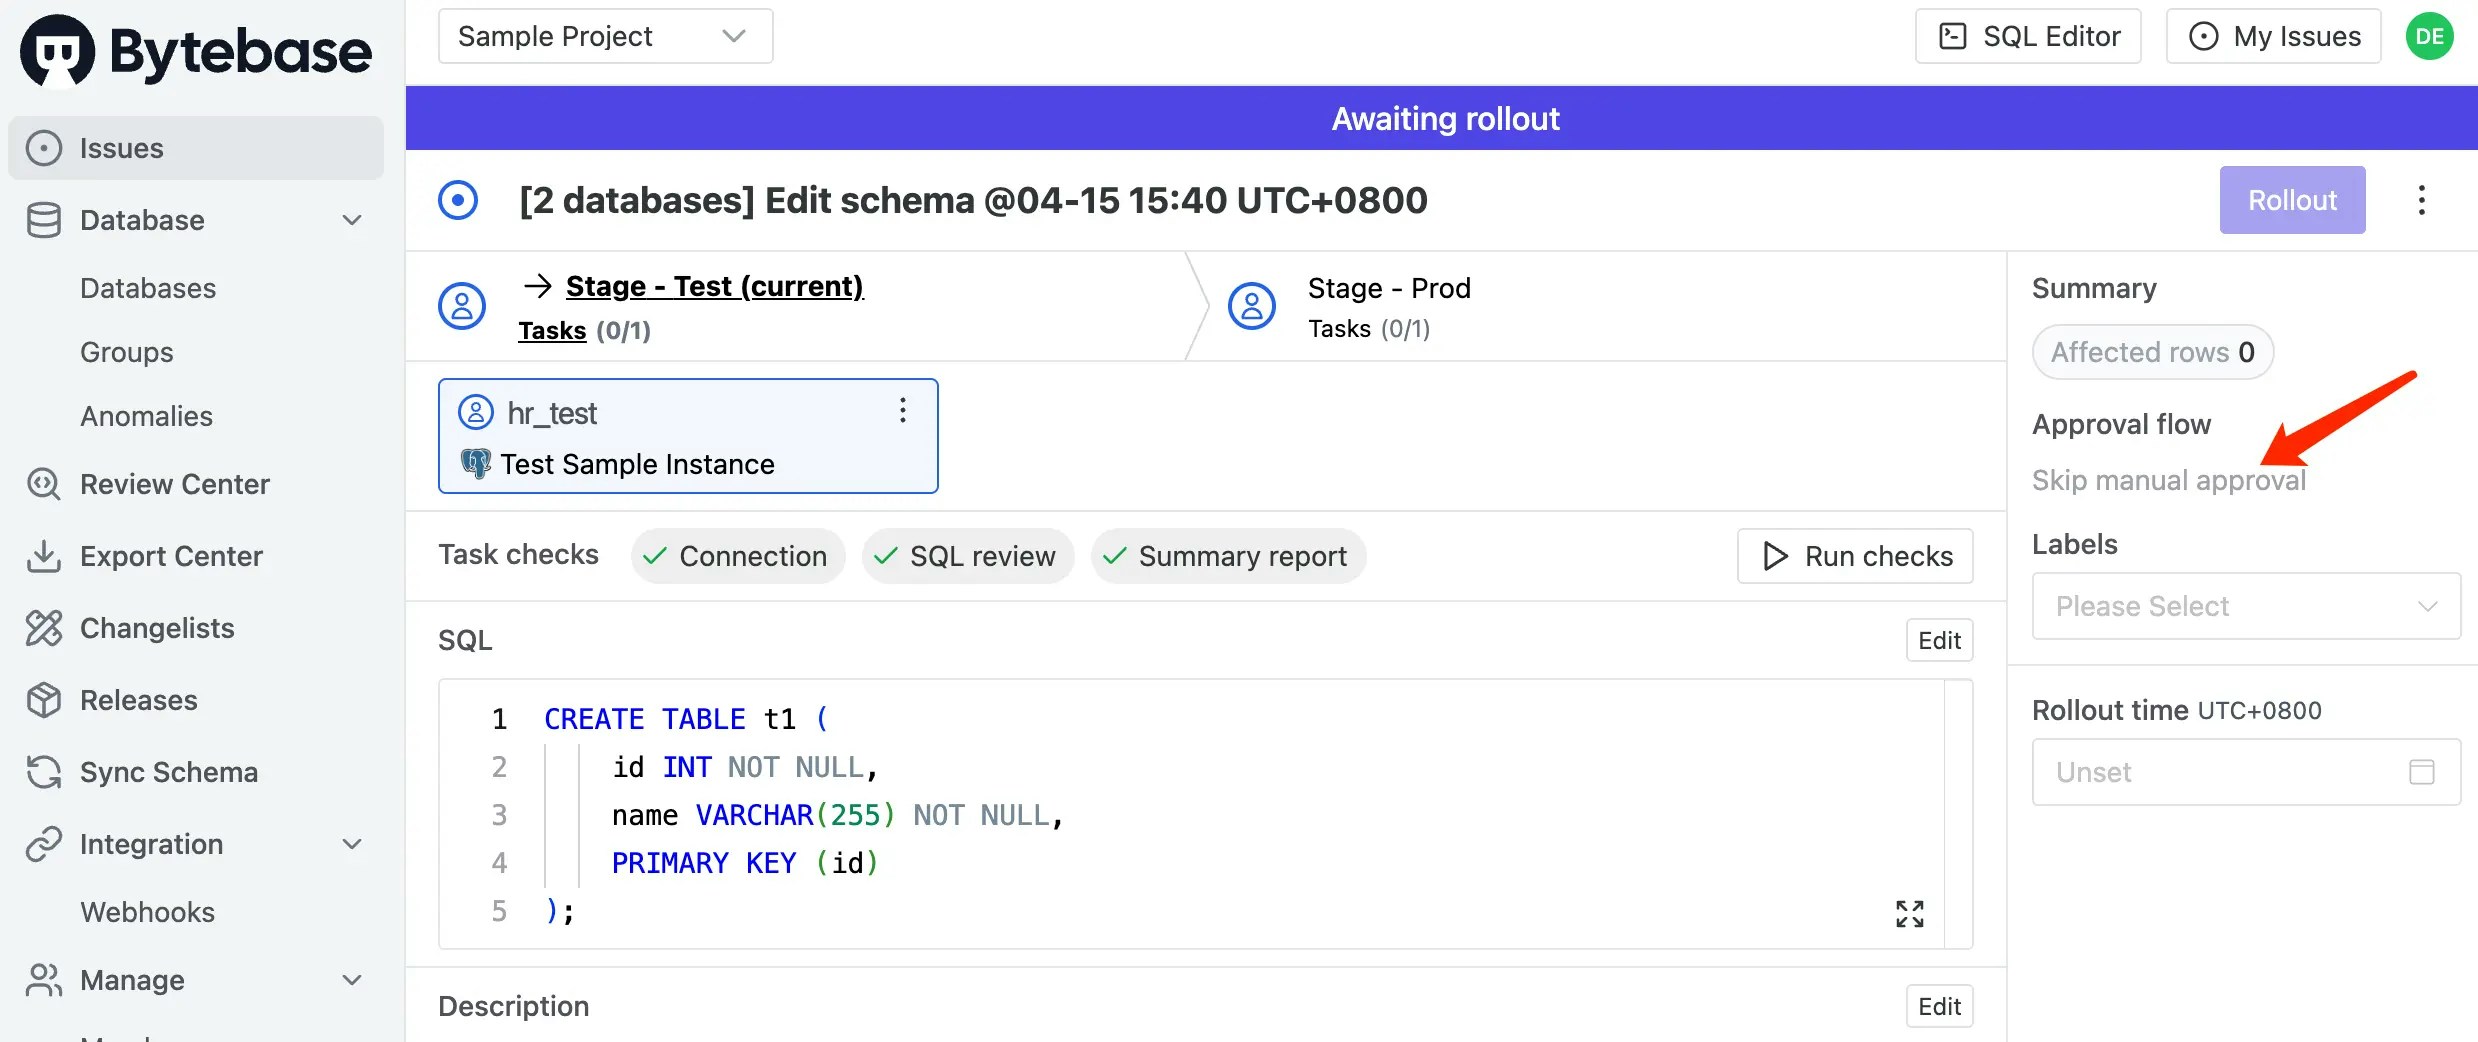Click the My Issues circle icon
The image size is (2478, 1042).
(x=2203, y=36)
